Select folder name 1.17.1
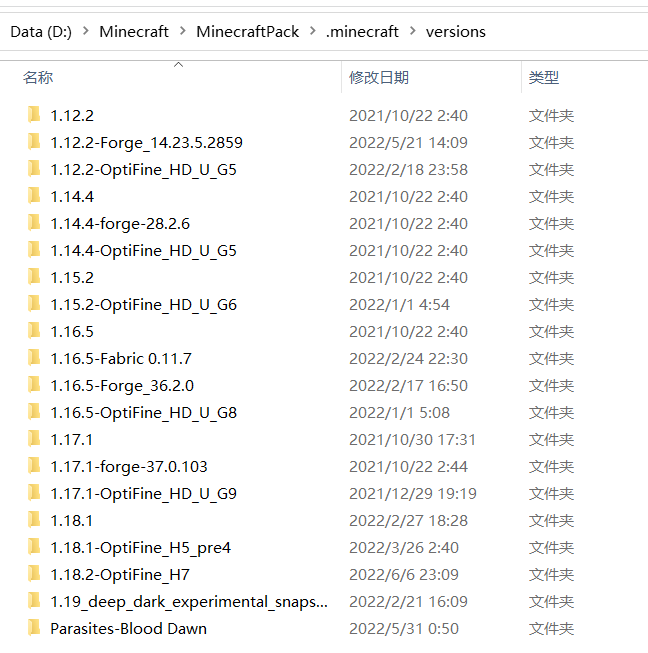 pos(71,439)
